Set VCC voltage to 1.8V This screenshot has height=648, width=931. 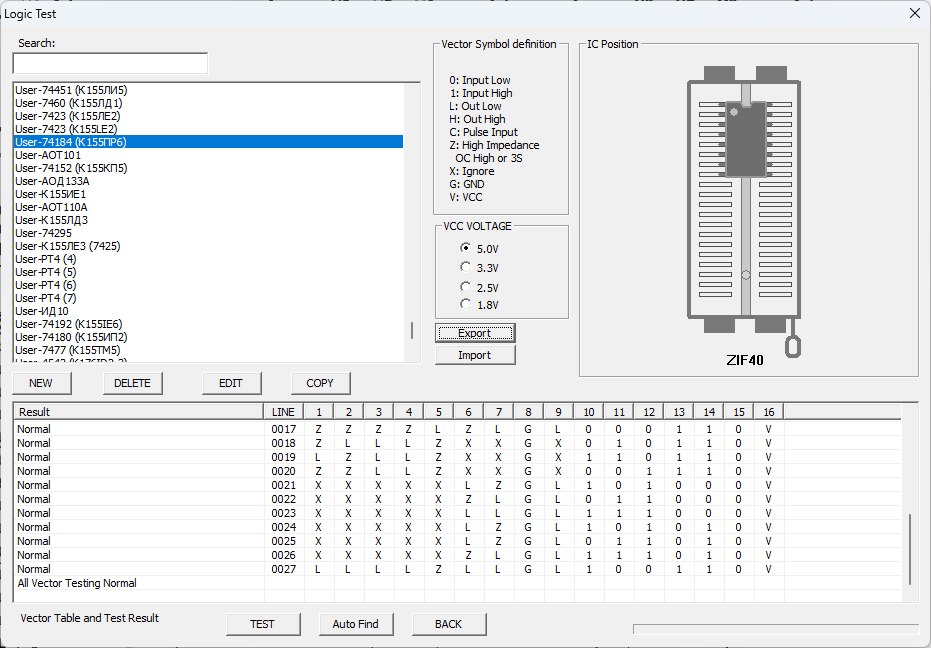point(465,304)
